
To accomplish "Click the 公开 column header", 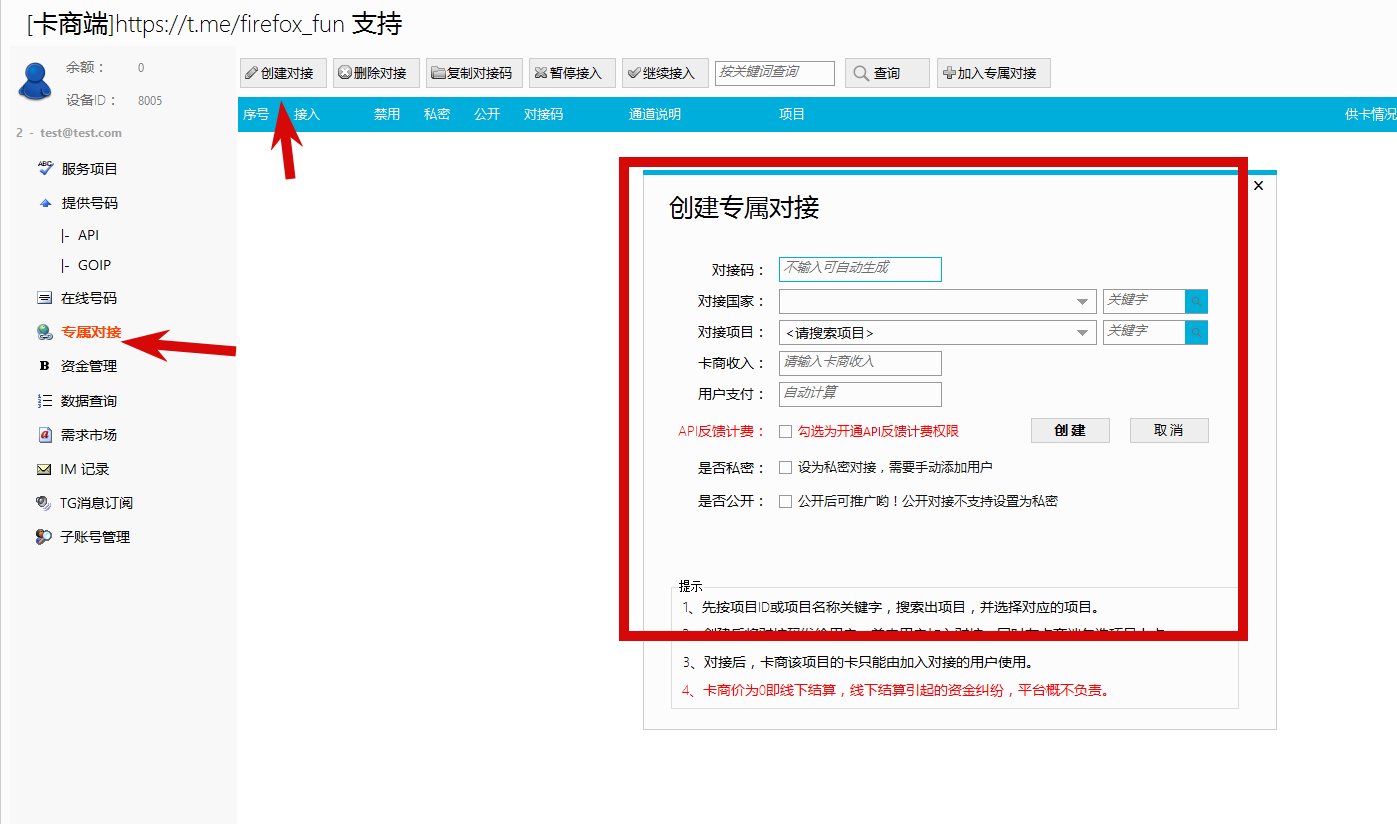I will pyautogui.click(x=487, y=115).
